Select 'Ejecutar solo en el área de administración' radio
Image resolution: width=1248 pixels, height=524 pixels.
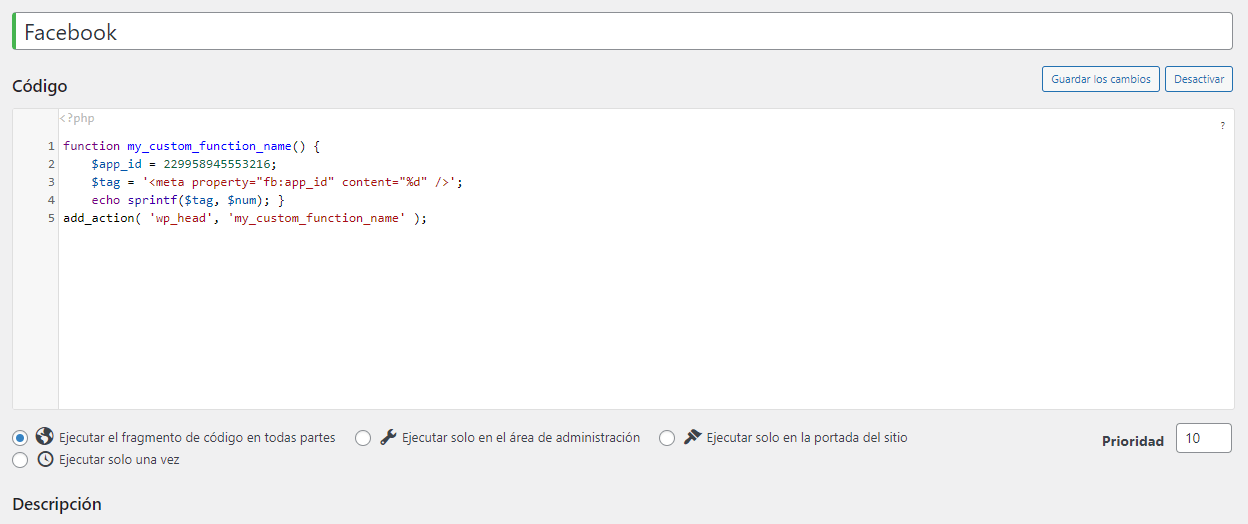tap(363, 438)
